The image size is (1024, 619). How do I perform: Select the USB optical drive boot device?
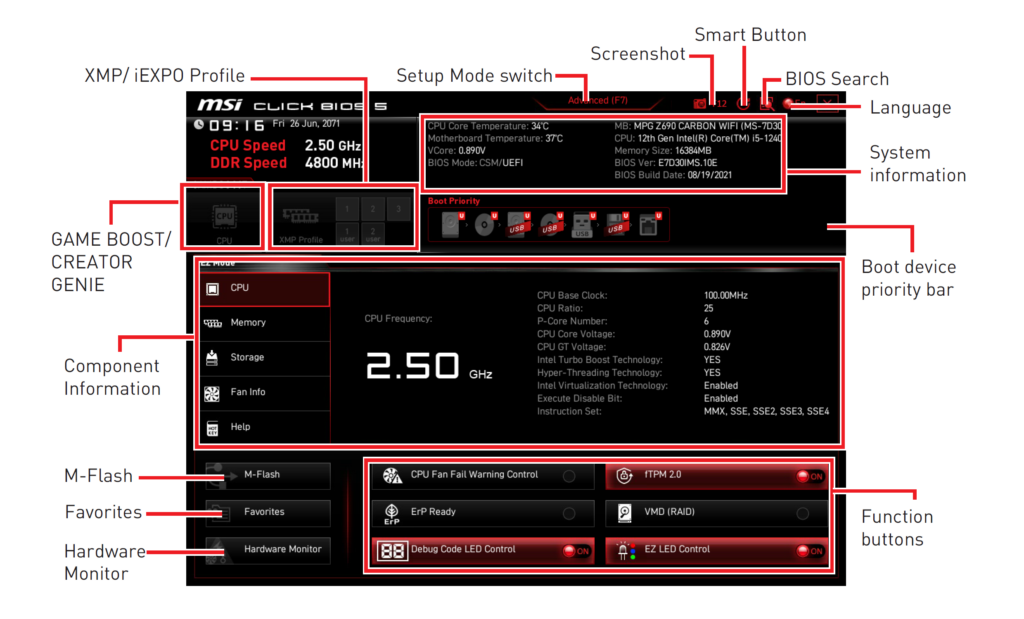click(550, 225)
